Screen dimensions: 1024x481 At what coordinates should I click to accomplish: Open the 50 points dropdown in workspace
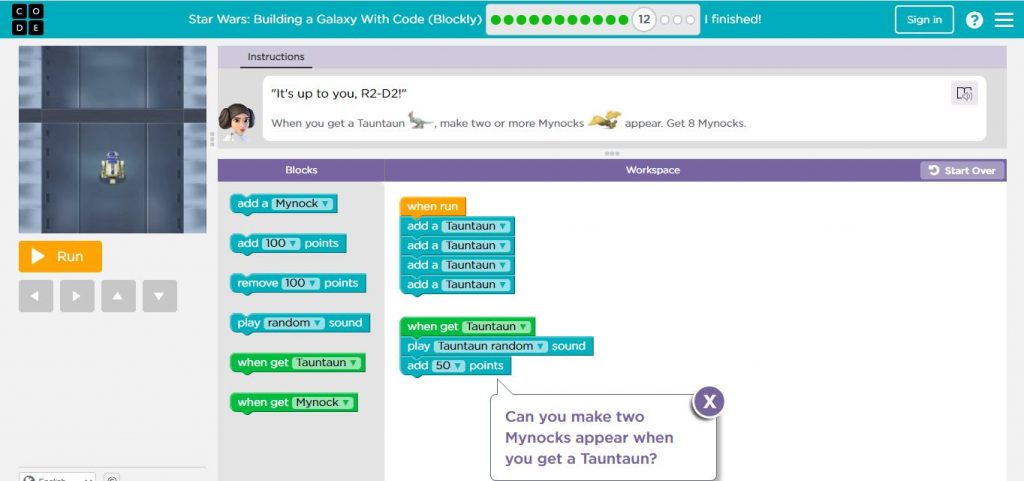pos(449,366)
